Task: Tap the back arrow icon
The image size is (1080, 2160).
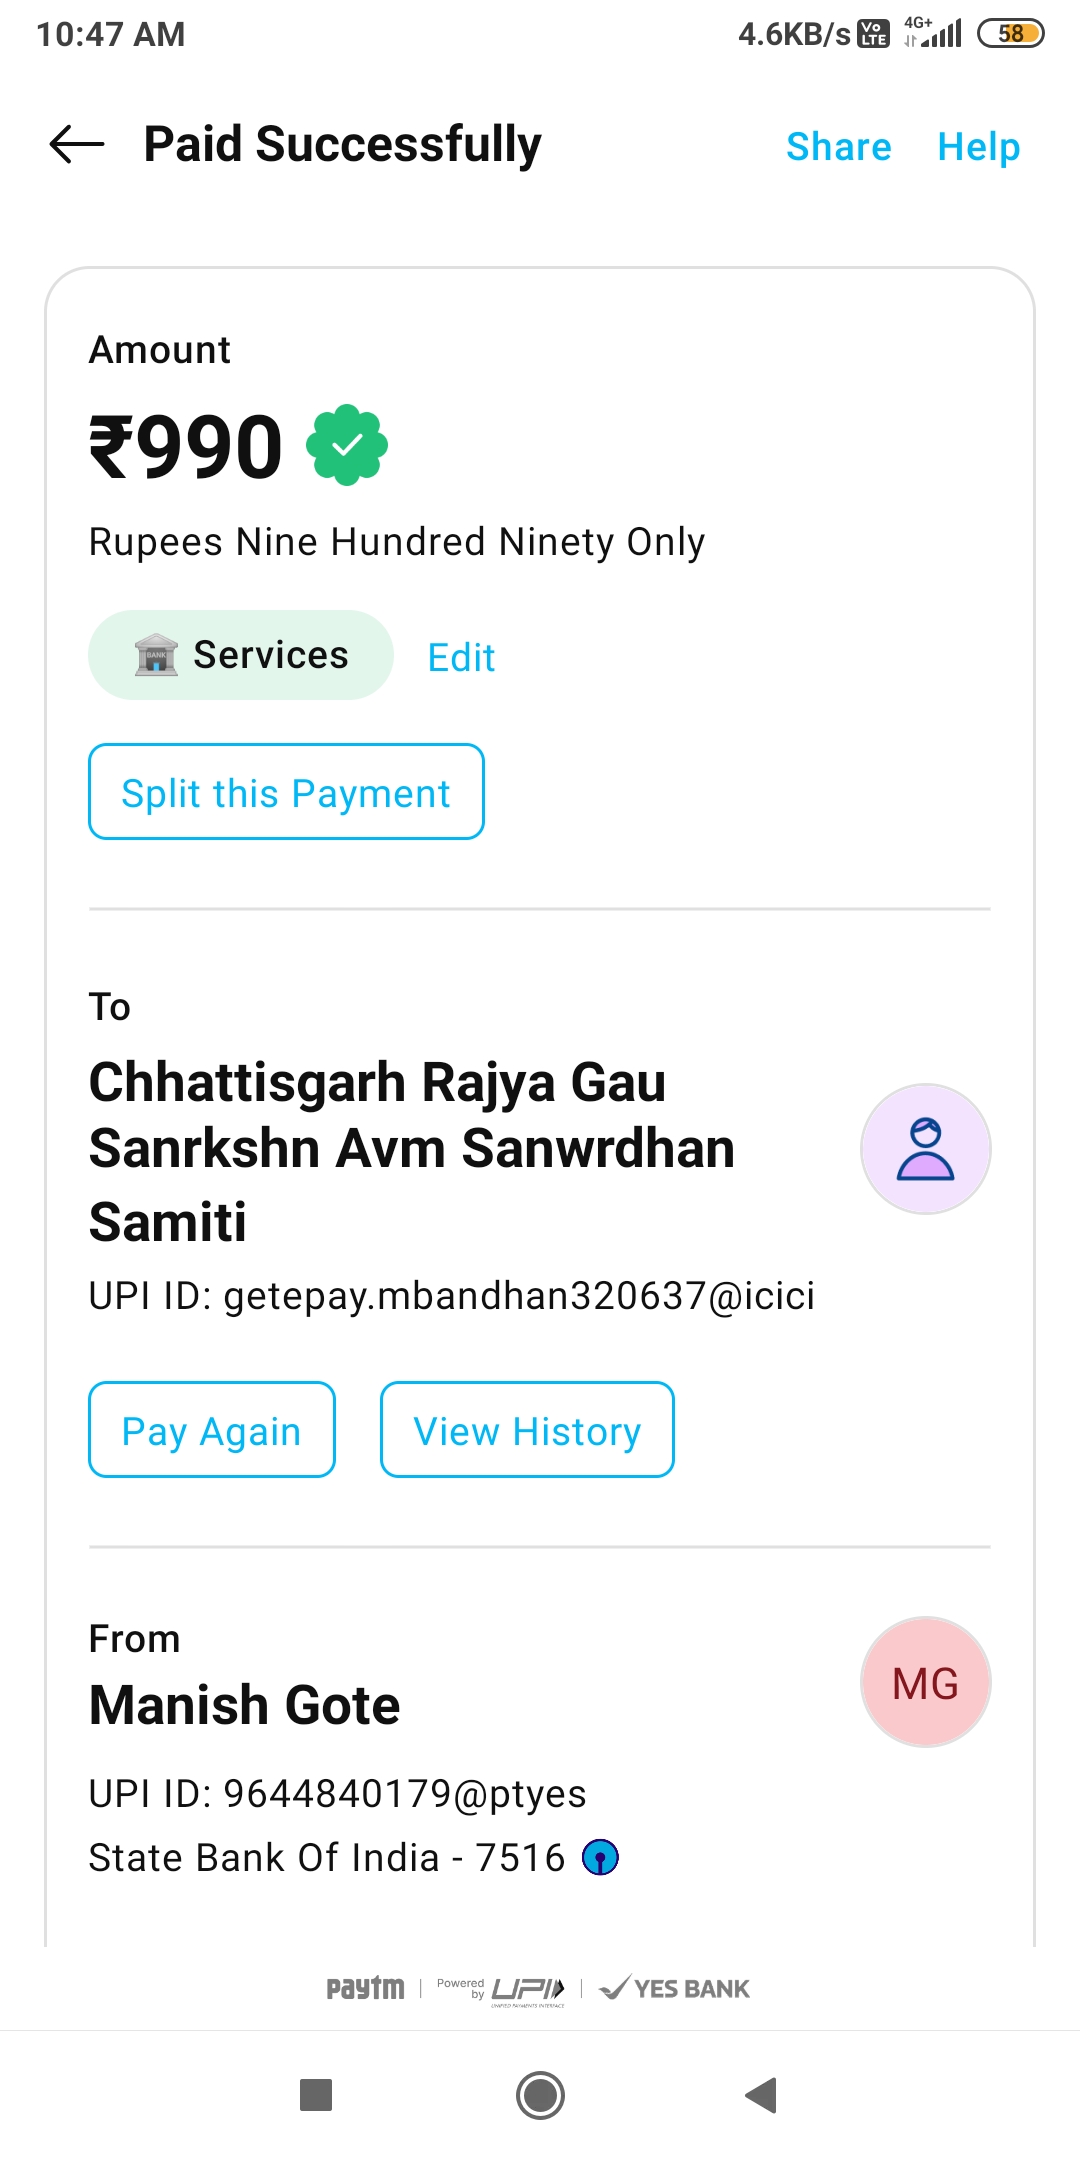Action: (77, 145)
